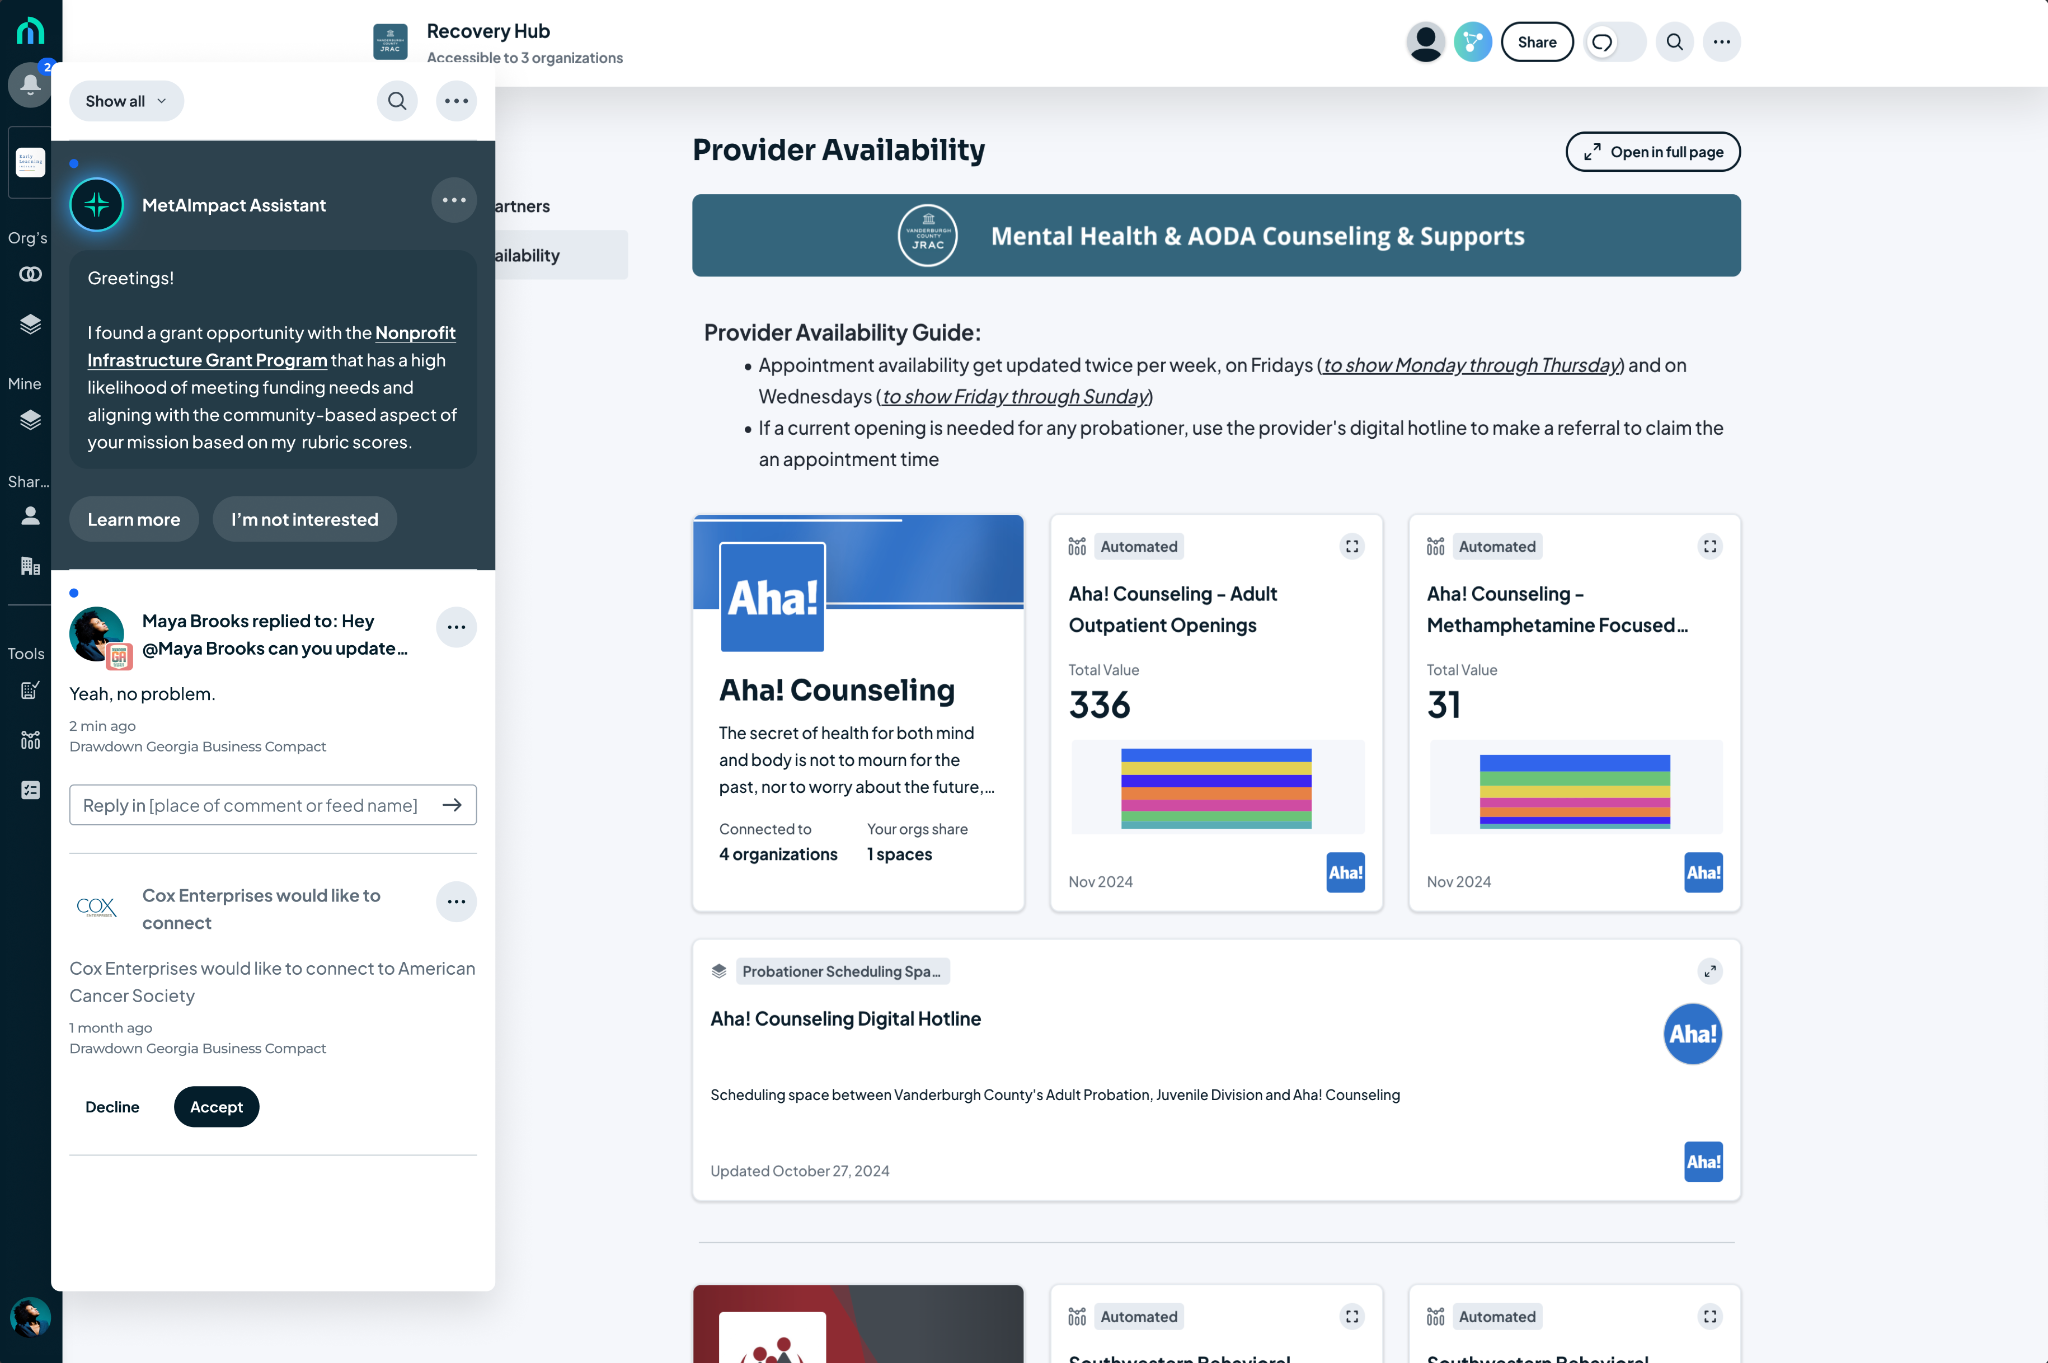Open the Aha! Counseling profile card
Viewport: 2048px width, 1363px height.
(x=858, y=713)
